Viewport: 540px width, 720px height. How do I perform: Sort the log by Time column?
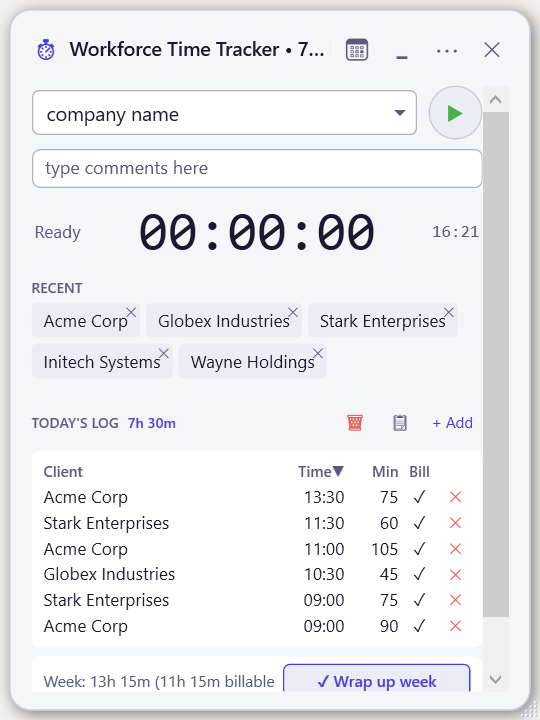coord(321,472)
